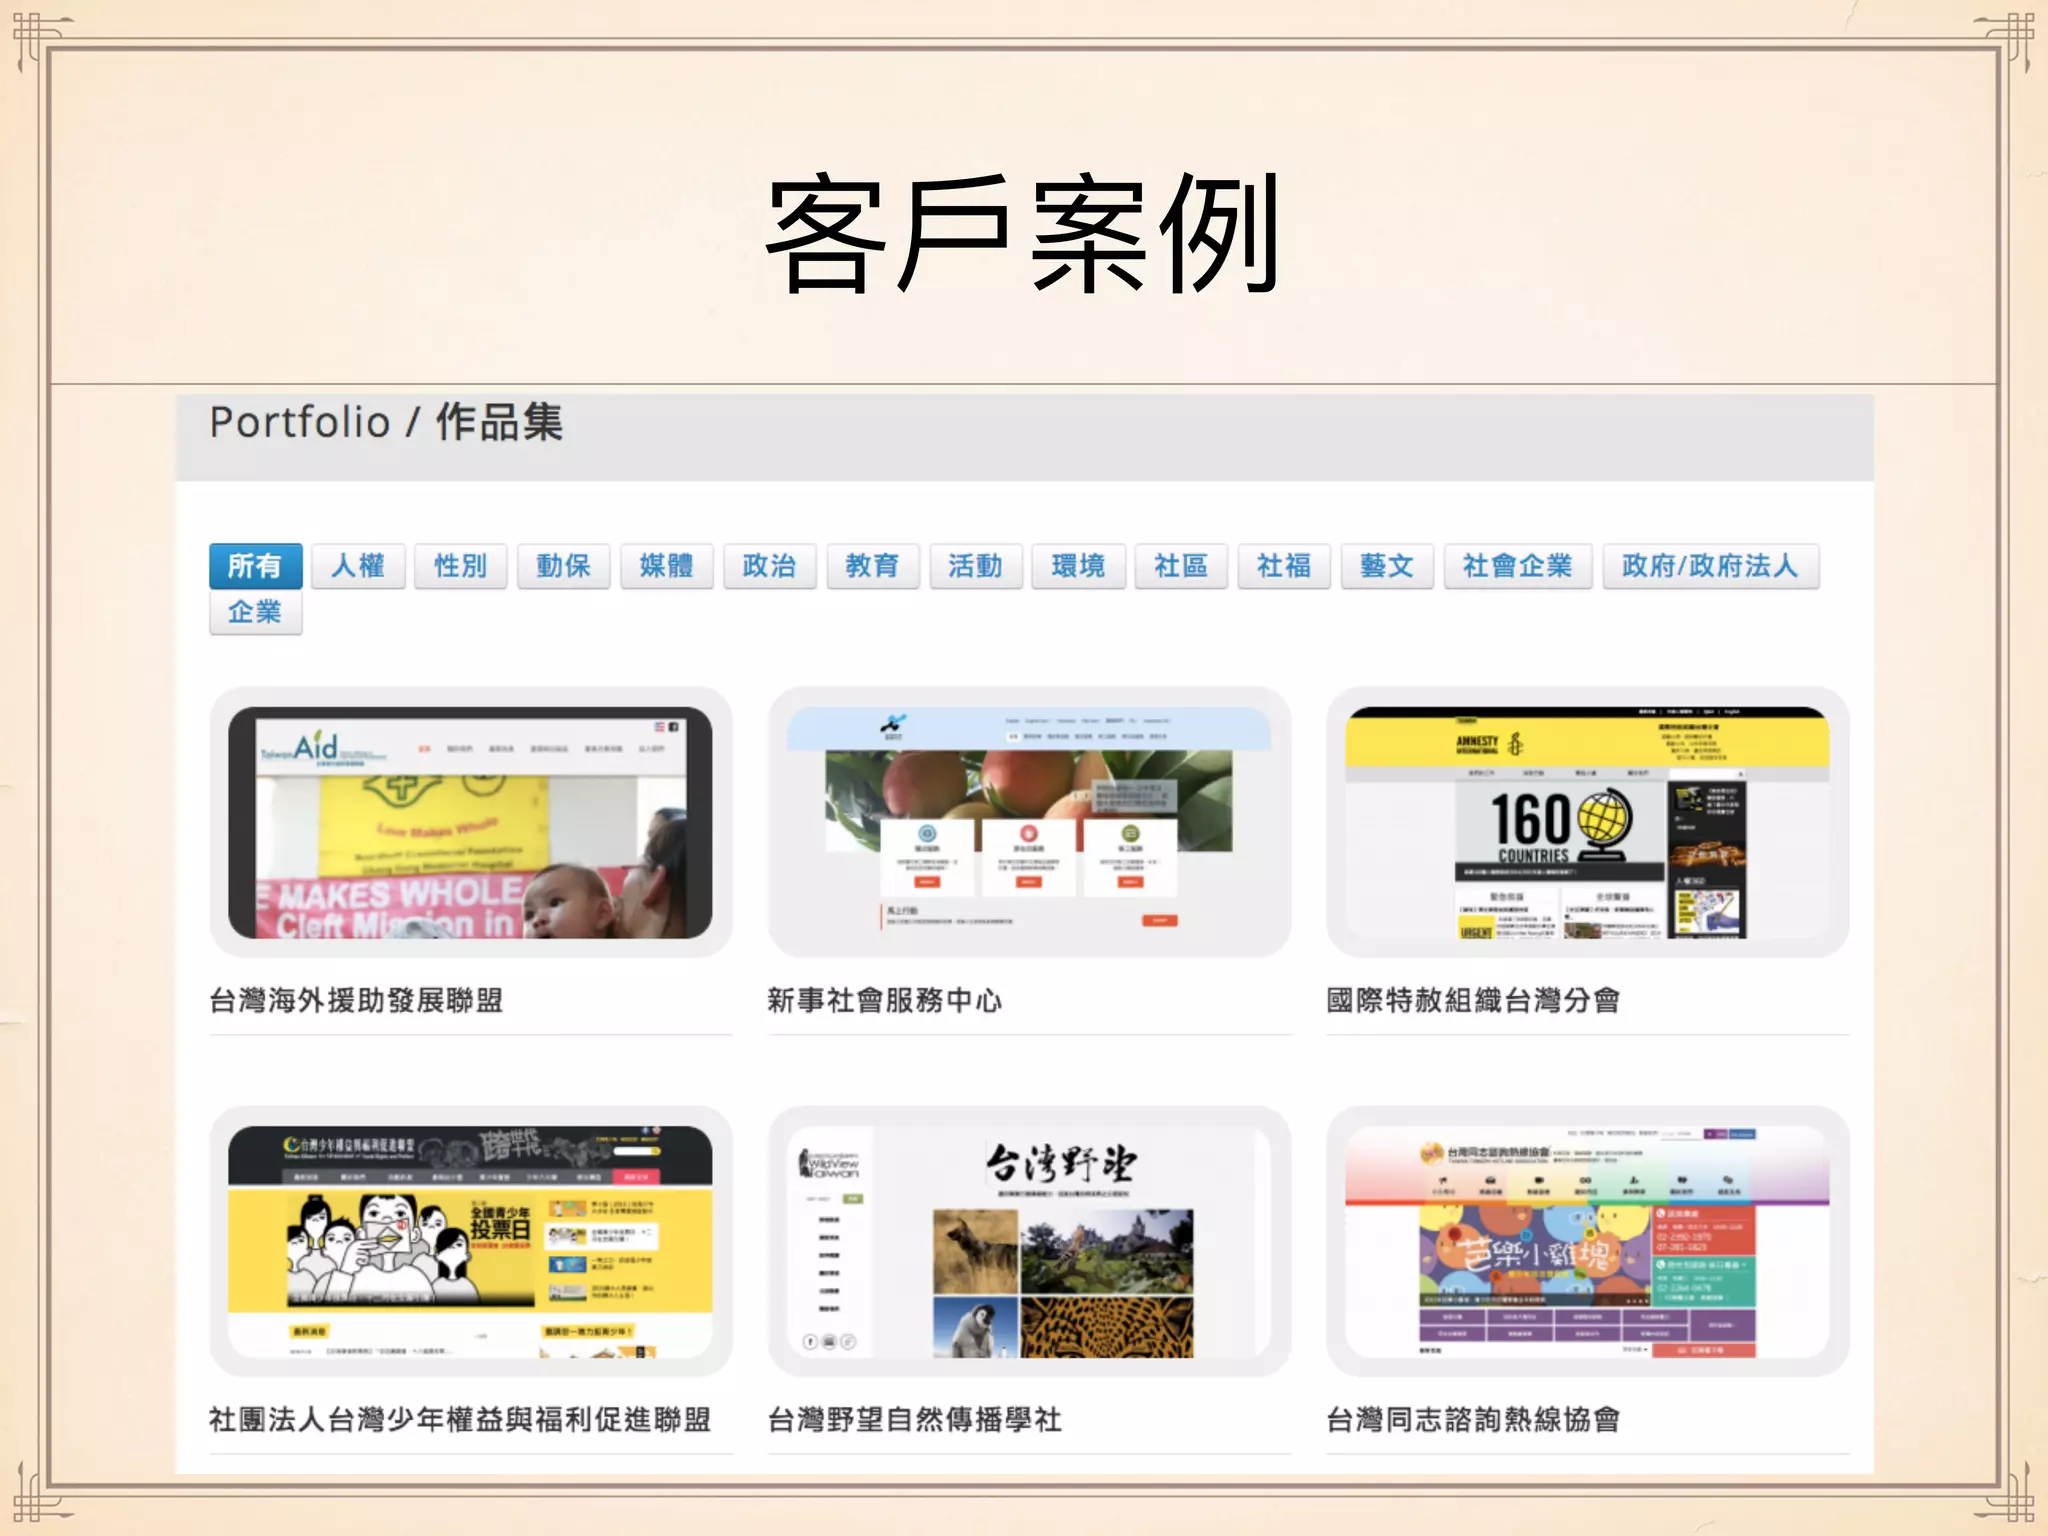The width and height of the screenshot is (2048, 1536).
Task: Choose the 社福 category
Action: click(x=1283, y=566)
